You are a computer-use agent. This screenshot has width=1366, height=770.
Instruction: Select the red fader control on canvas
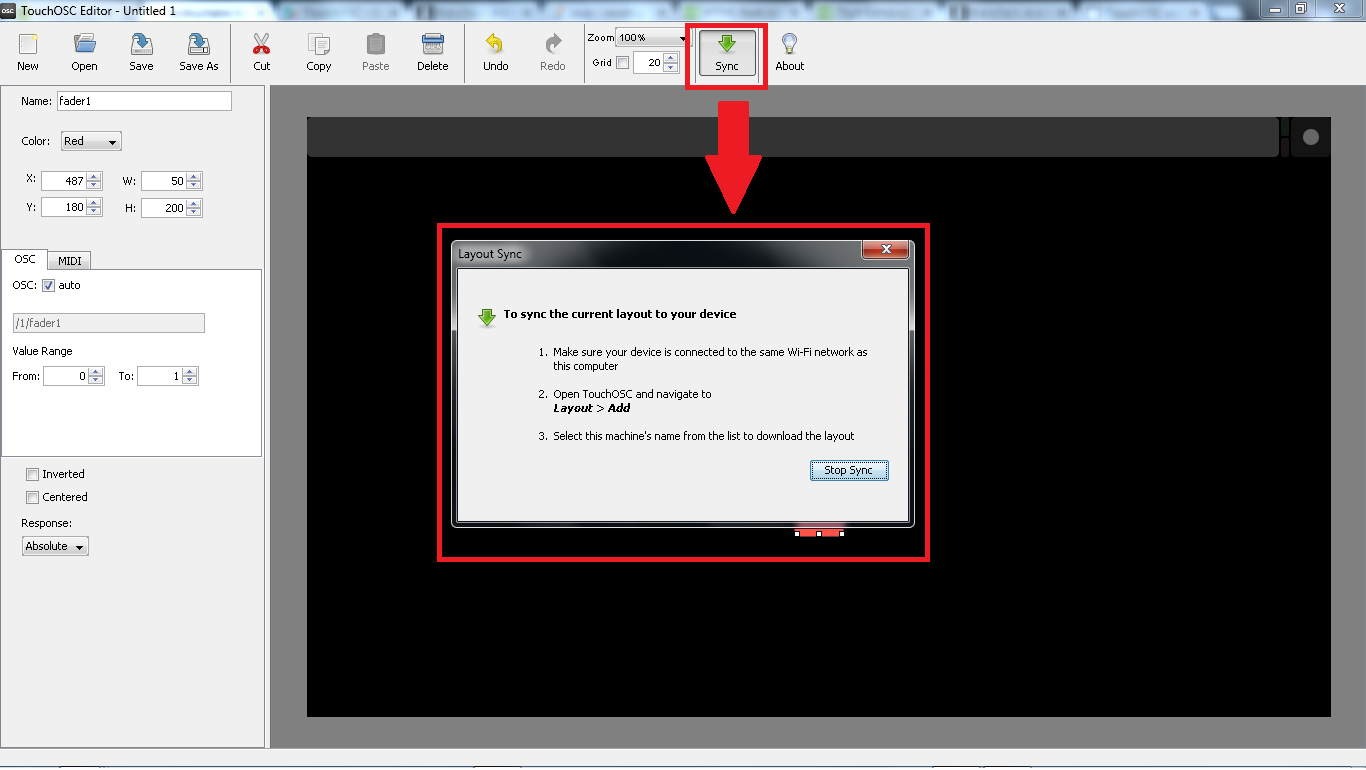click(820, 532)
